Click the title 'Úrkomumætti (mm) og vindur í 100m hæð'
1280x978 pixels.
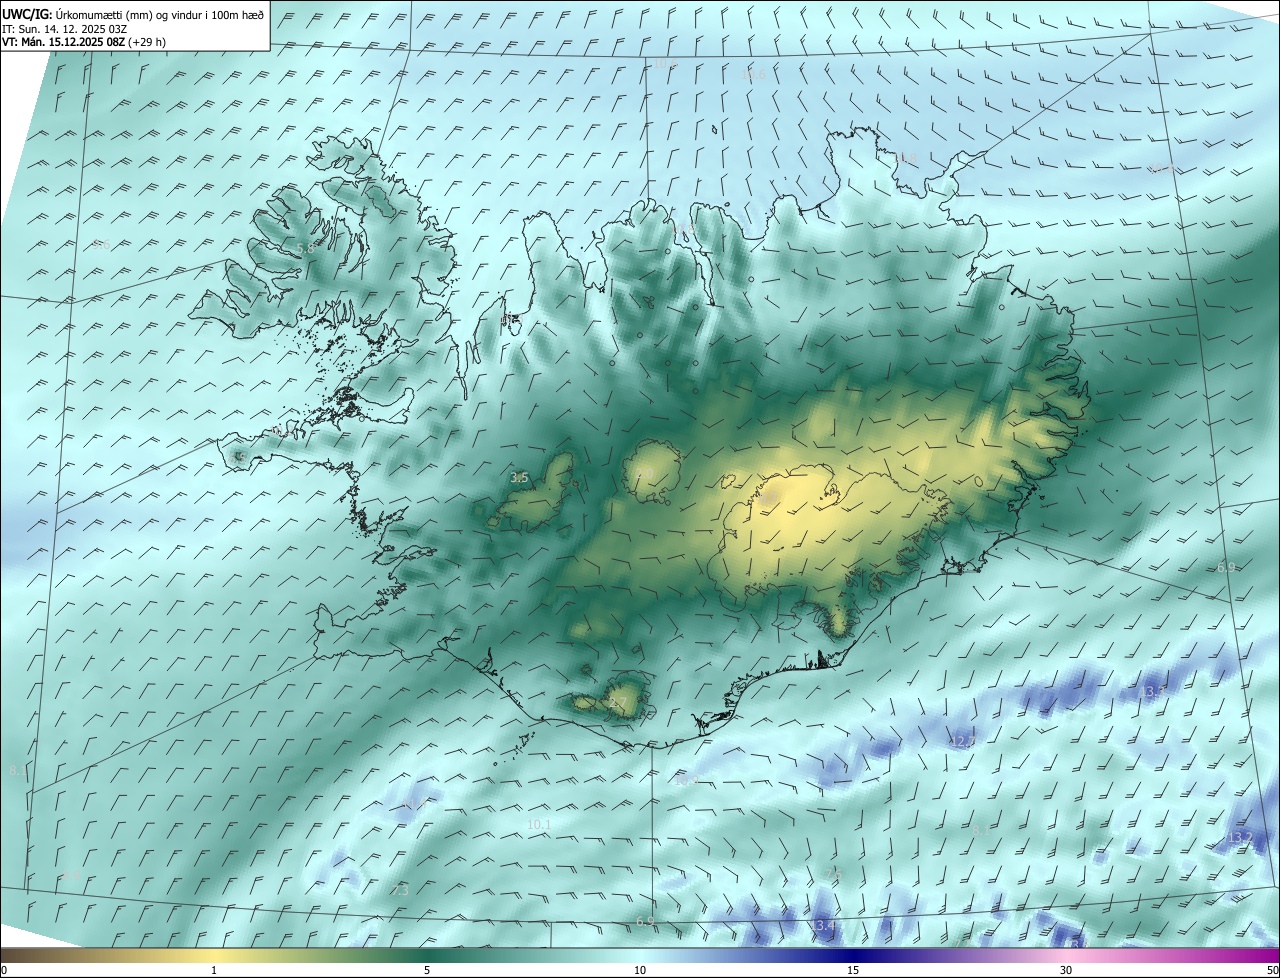point(159,13)
